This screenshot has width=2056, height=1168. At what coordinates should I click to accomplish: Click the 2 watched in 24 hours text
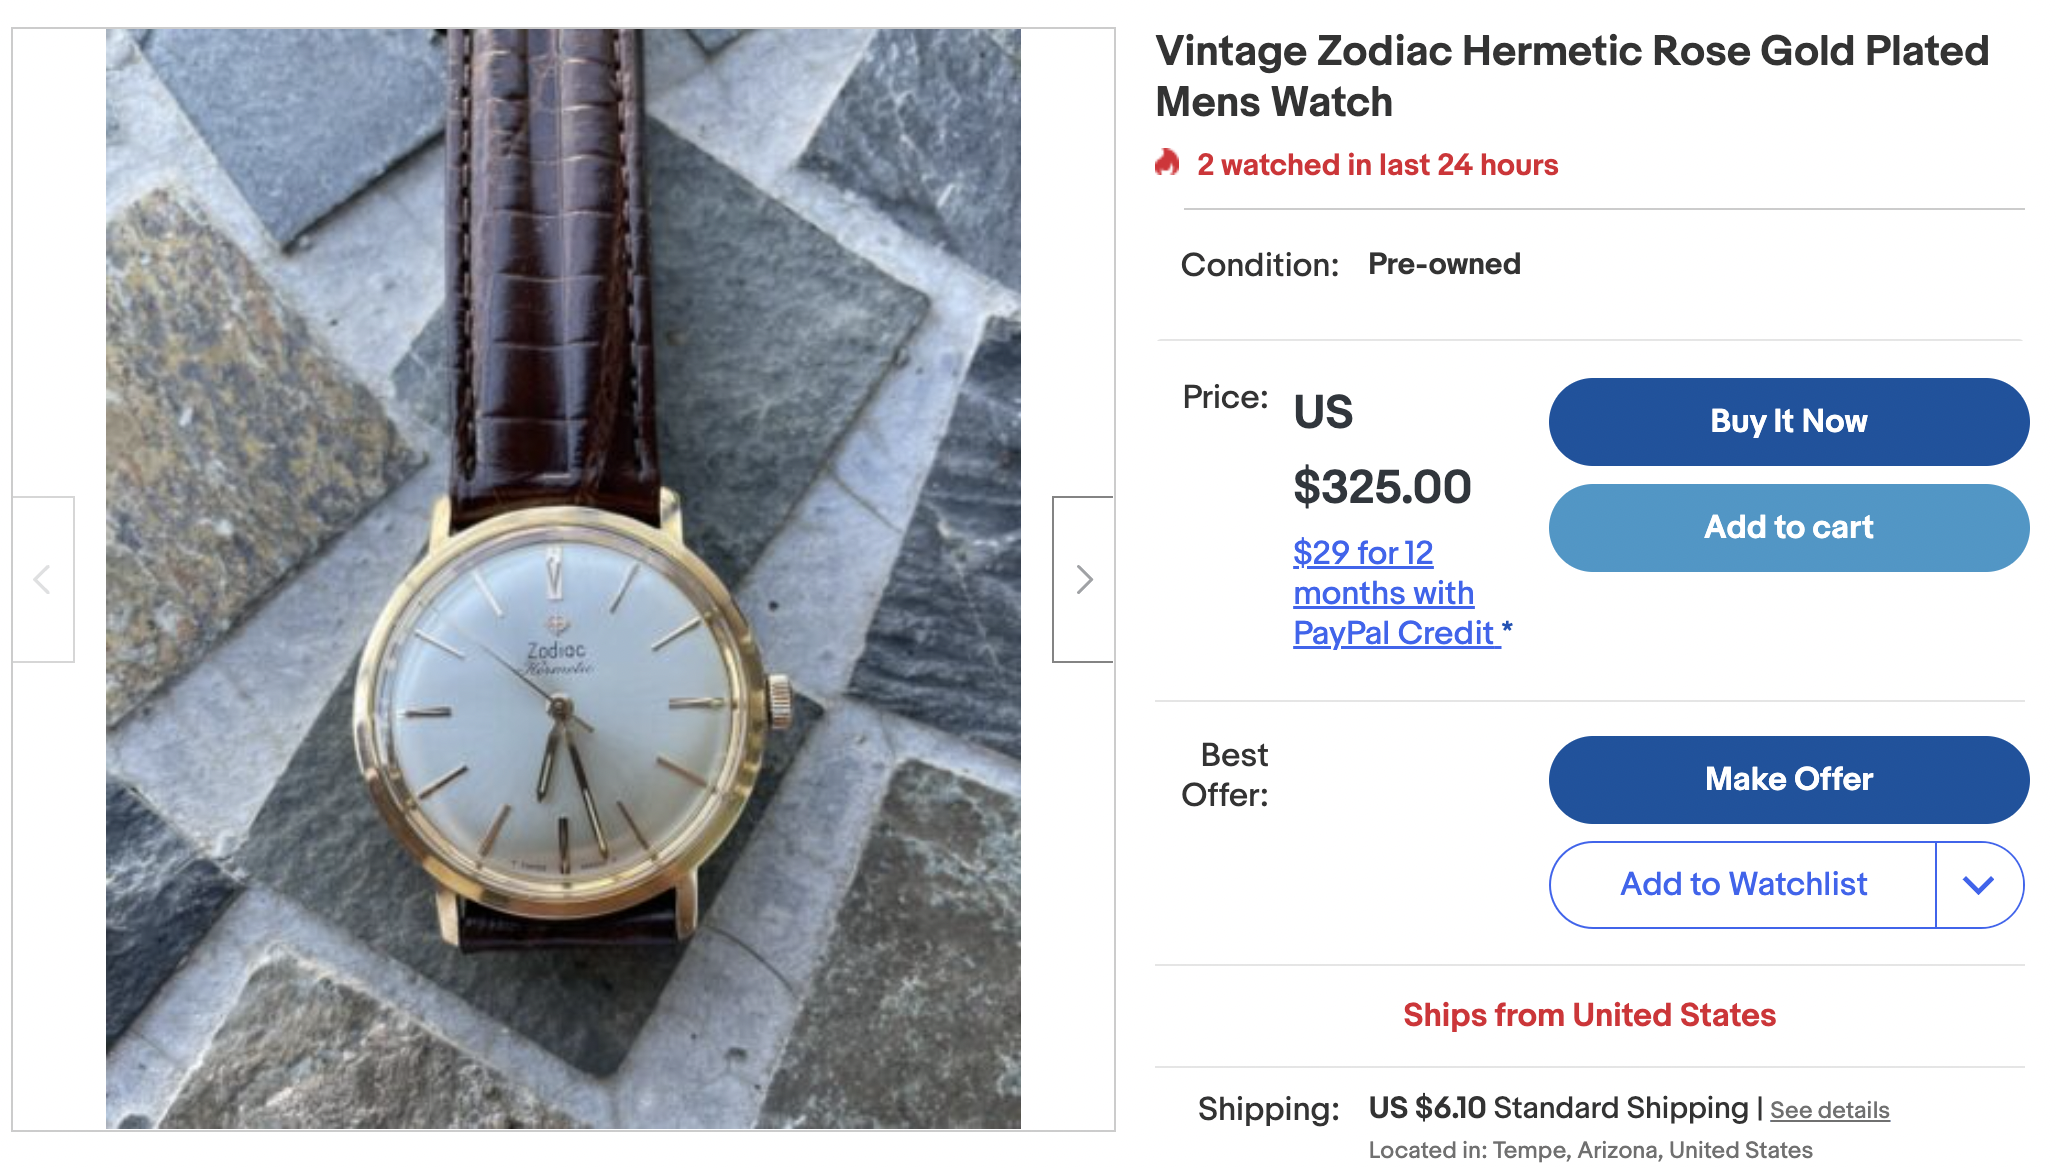coord(1377,165)
